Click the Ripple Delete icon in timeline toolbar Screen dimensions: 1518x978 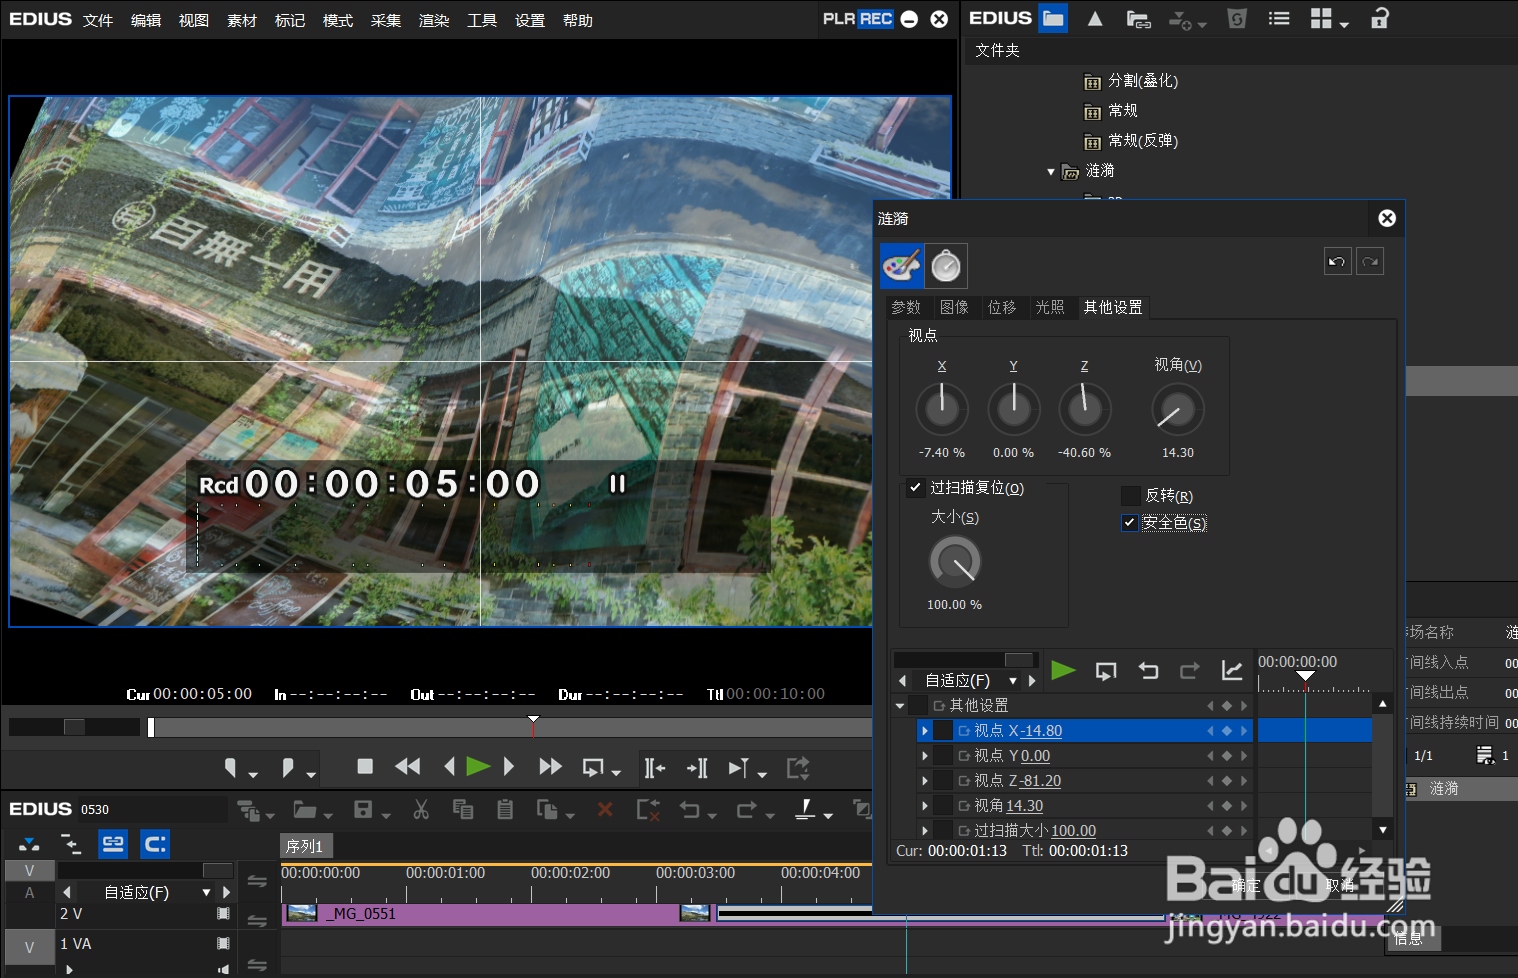coord(648,809)
